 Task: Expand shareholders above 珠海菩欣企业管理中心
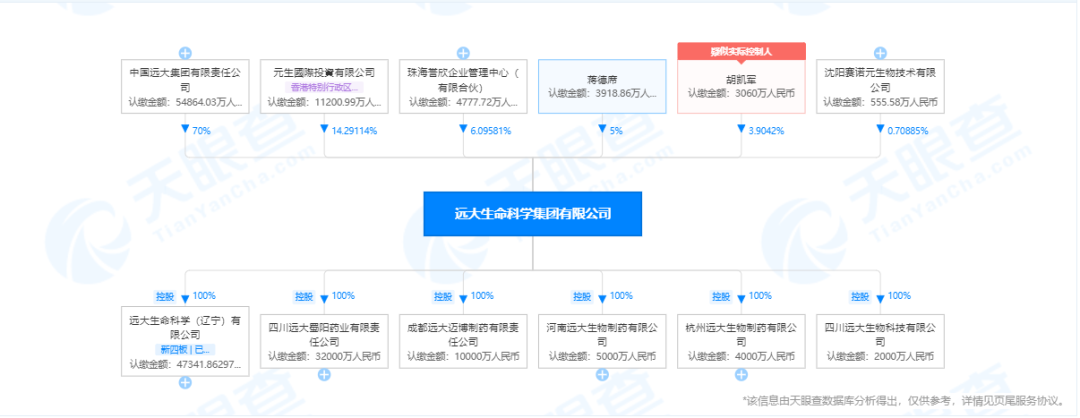click(463, 53)
